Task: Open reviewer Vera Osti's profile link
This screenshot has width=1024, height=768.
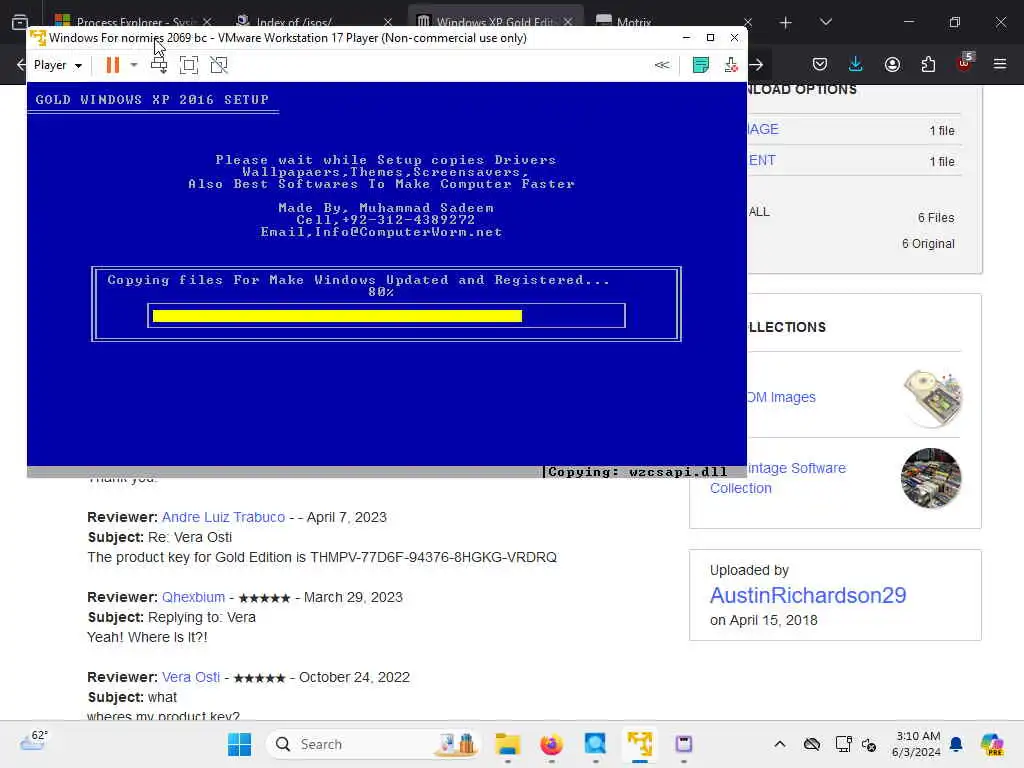Action: [191, 677]
